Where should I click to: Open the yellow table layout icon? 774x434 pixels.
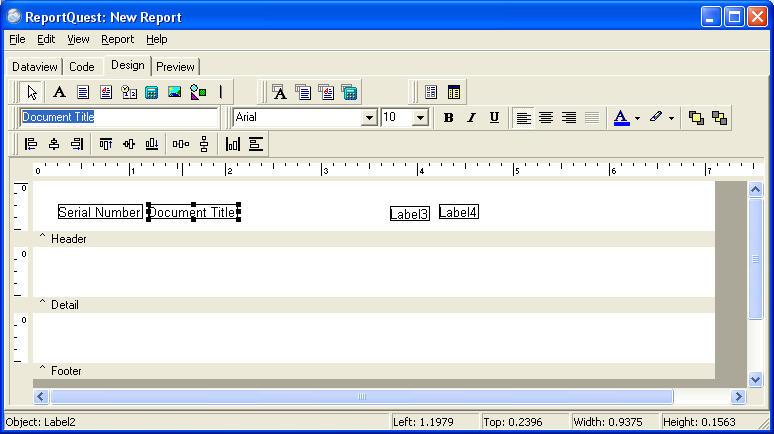(454, 92)
